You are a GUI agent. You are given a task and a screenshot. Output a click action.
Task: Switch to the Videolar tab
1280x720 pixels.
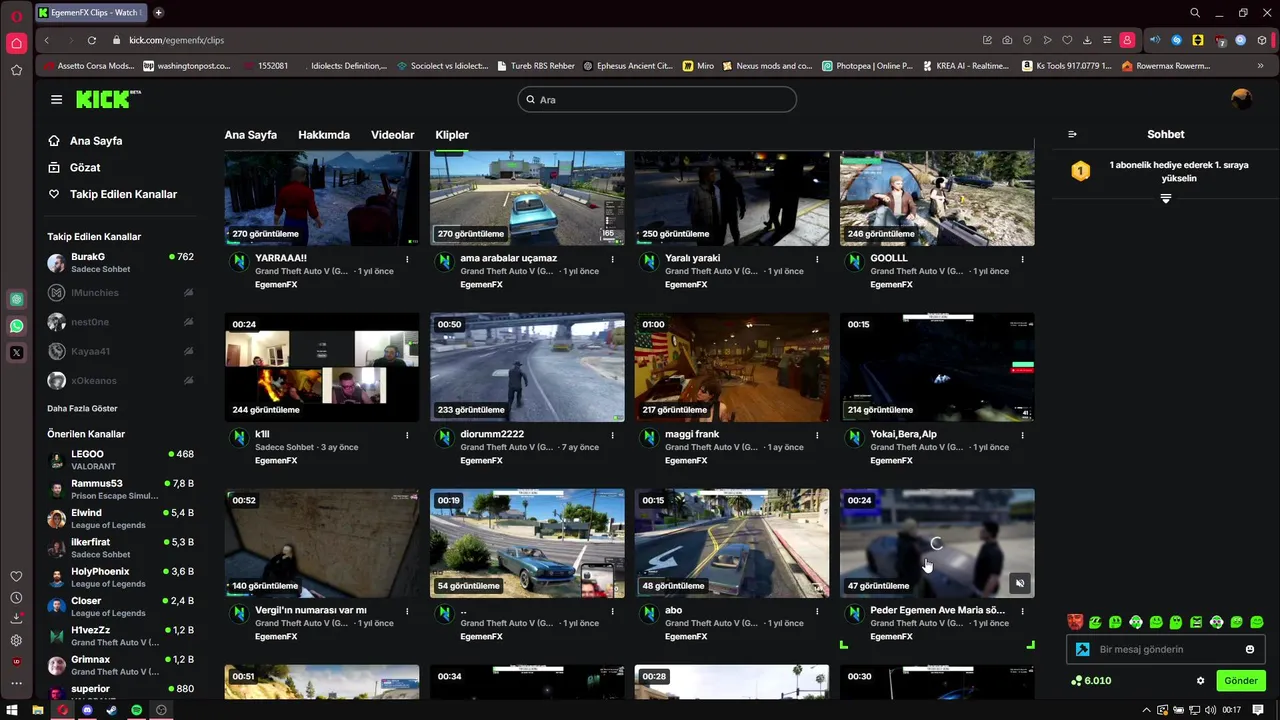click(x=392, y=134)
